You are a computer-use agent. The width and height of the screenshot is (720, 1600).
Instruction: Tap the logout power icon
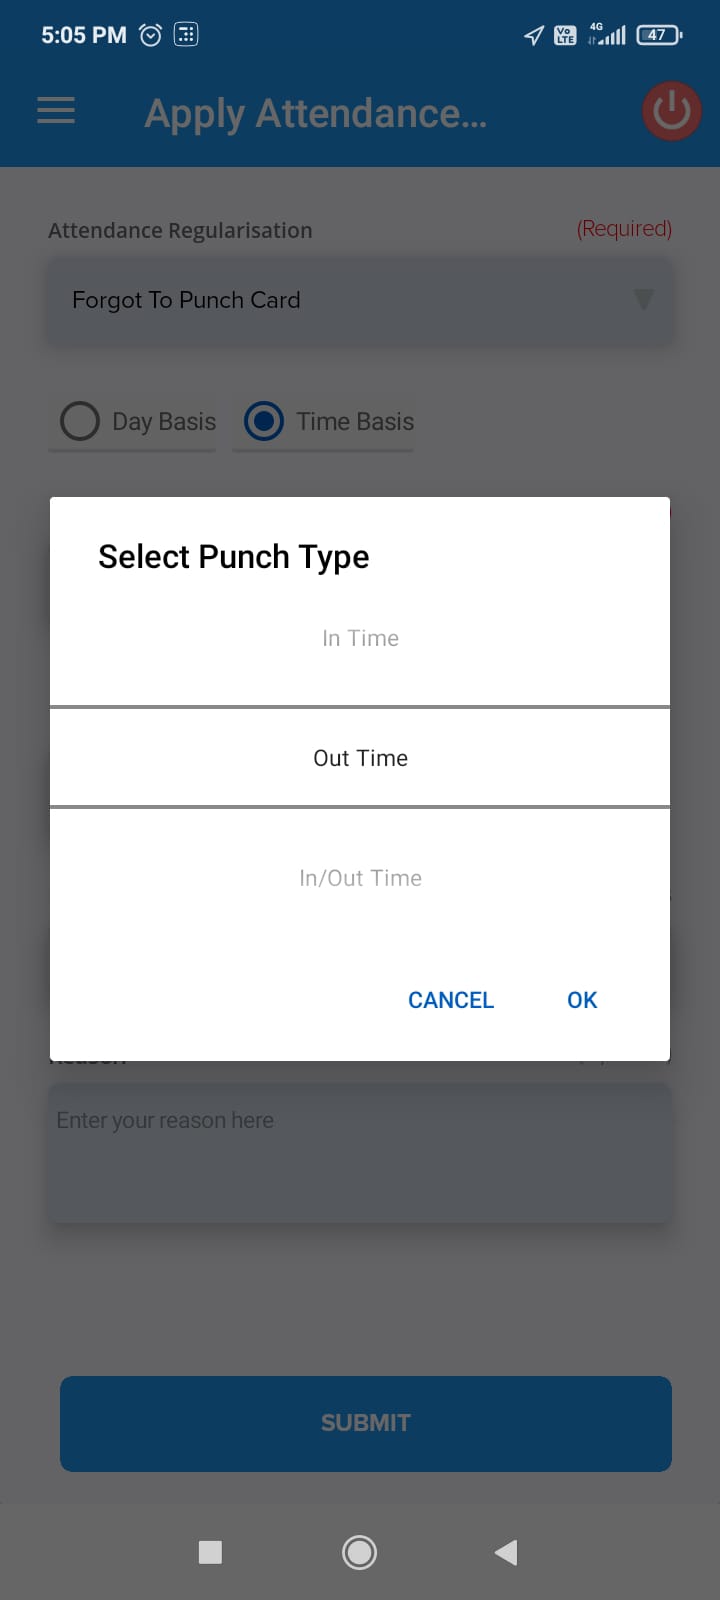point(670,111)
